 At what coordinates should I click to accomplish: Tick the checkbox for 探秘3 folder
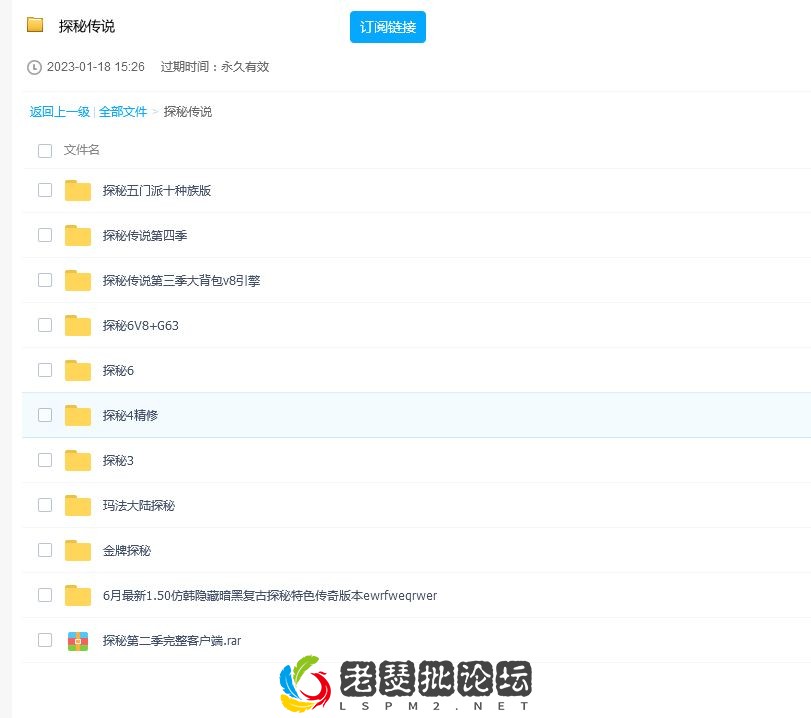(x=45, y=460)
